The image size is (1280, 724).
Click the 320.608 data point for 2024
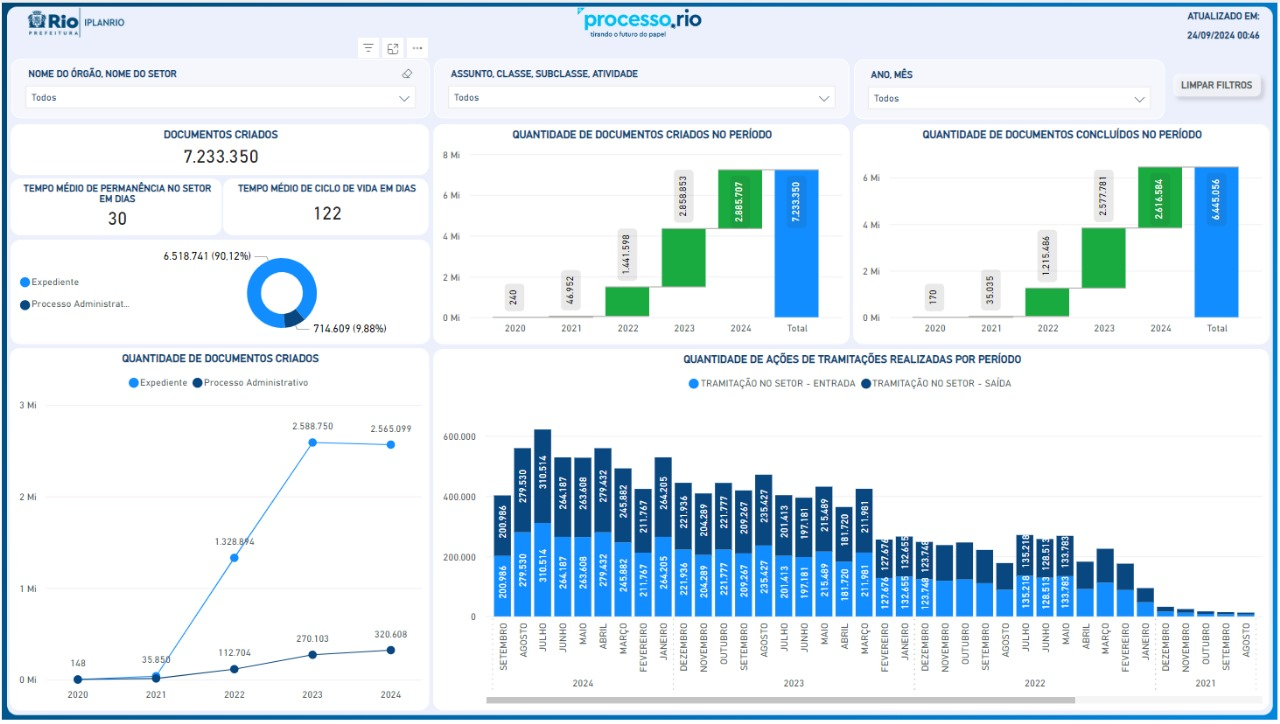coord(391,650)
